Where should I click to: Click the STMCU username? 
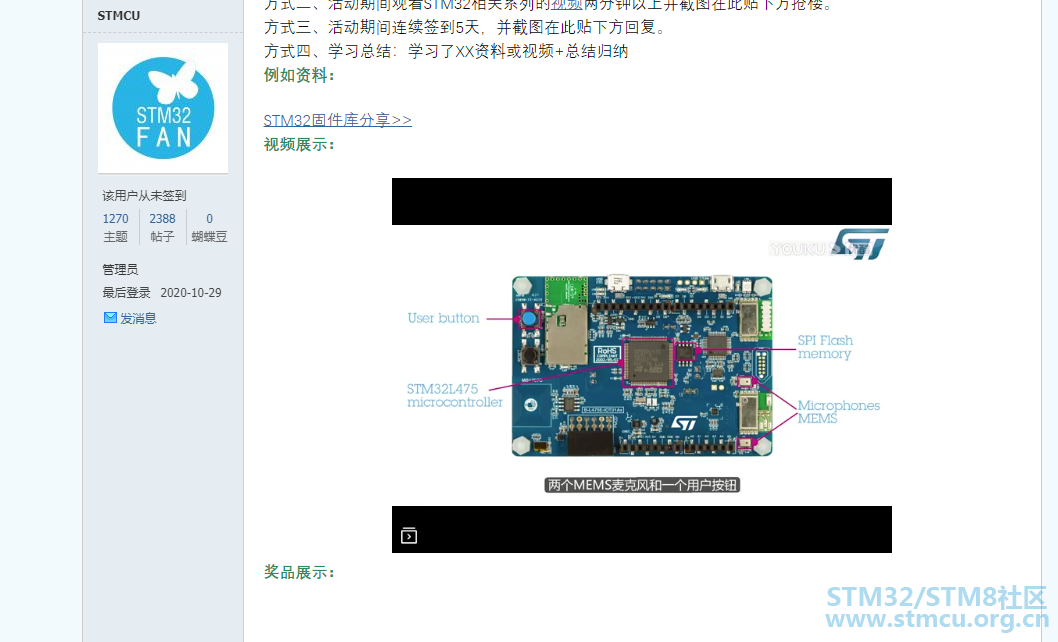tap(119, 16)
